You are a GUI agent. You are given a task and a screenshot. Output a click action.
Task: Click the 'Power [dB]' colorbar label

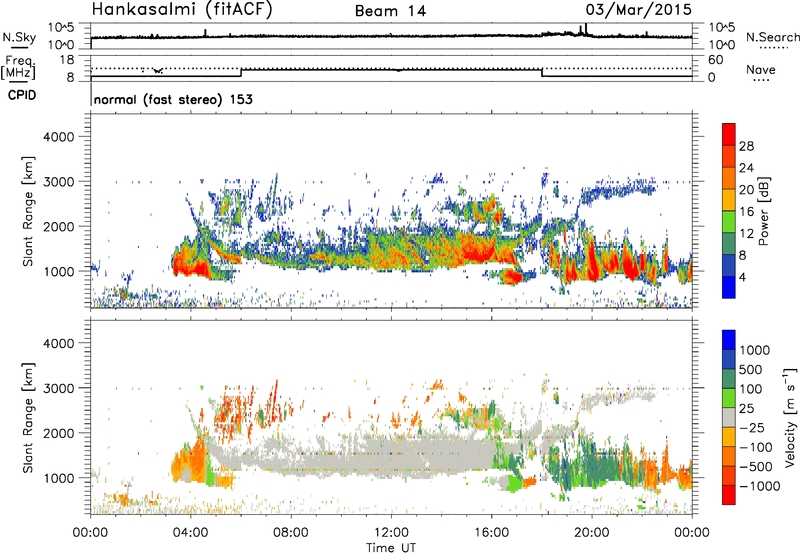coord(763,211)
